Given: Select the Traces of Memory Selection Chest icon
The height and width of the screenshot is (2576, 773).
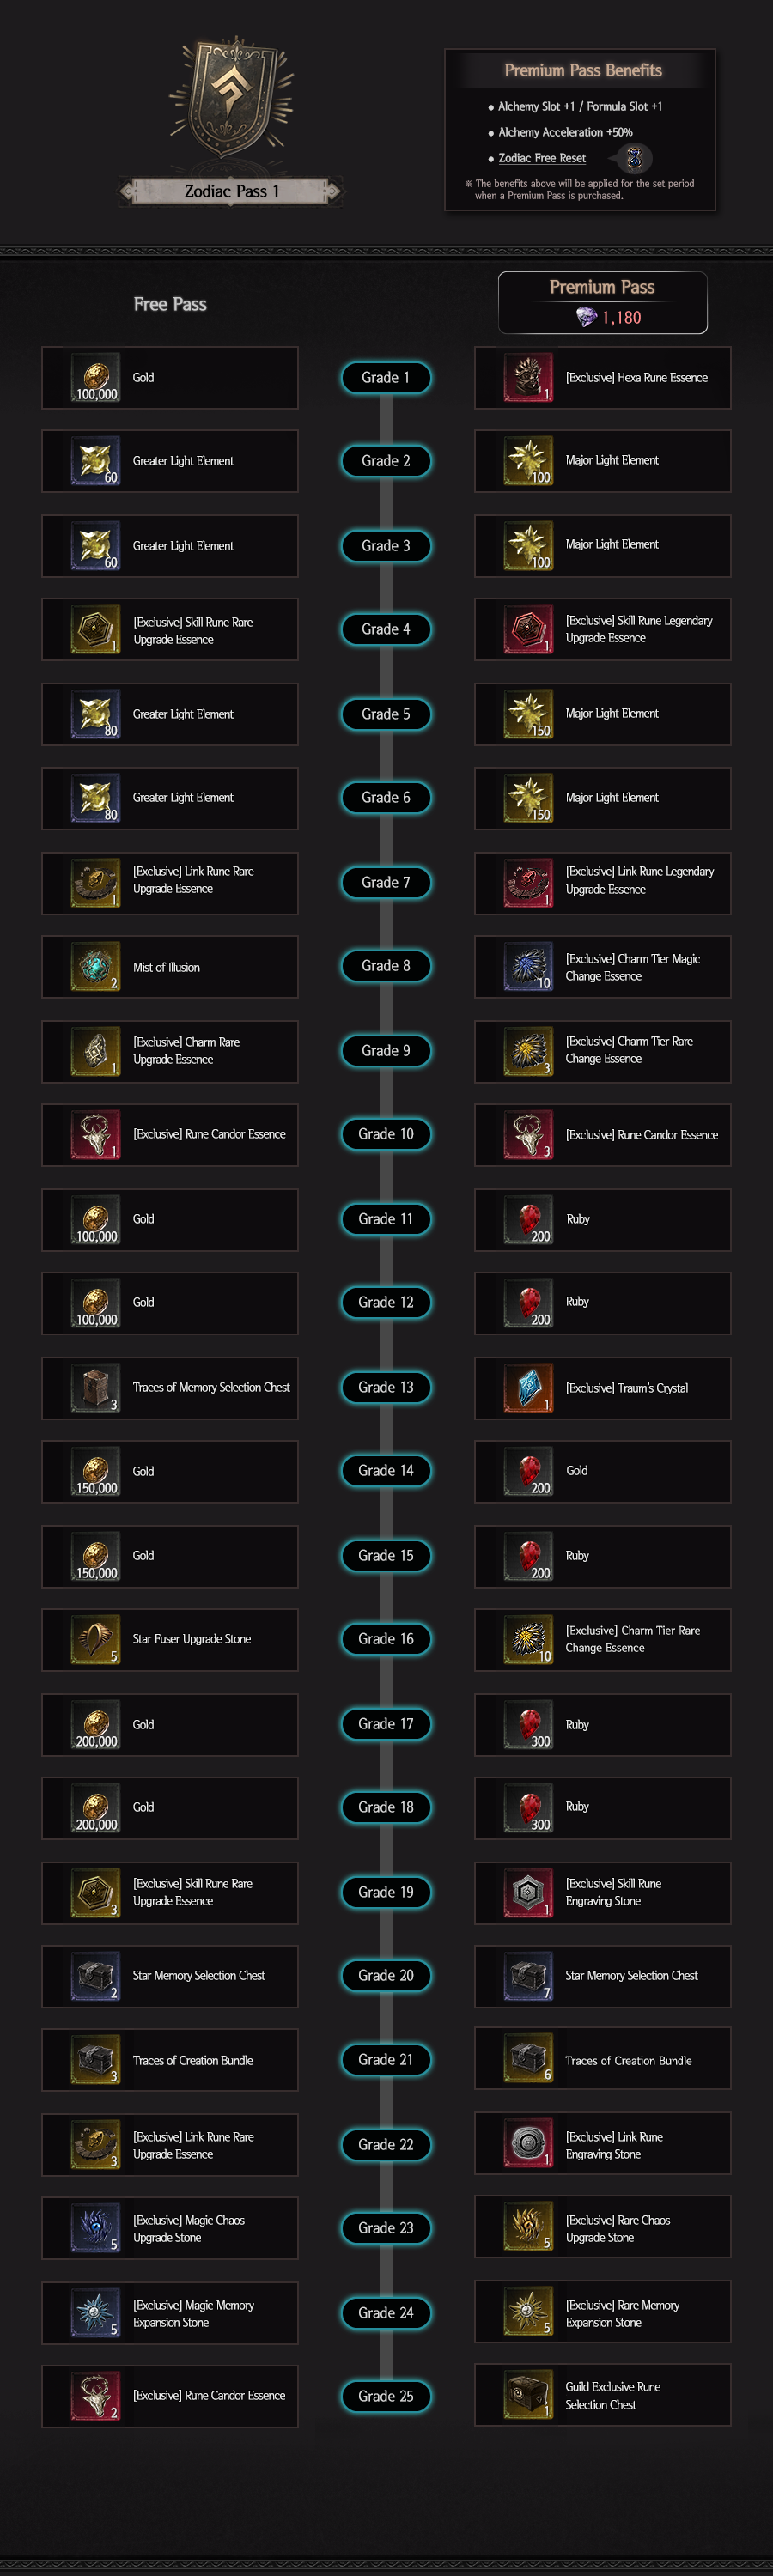Looking at the screenshot, I should [x=95, y=1388].
